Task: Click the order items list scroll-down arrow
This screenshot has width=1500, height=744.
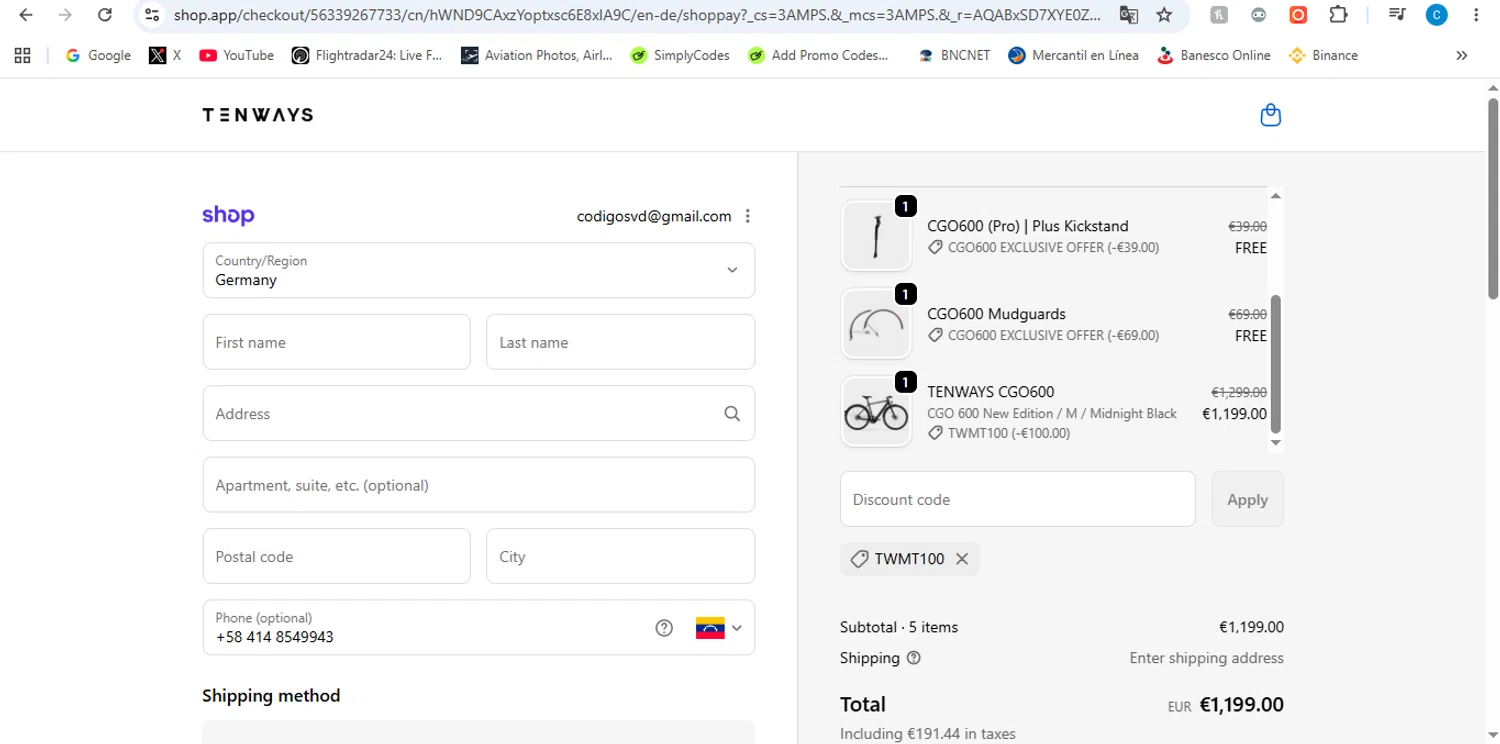Action: [1275, 443]
